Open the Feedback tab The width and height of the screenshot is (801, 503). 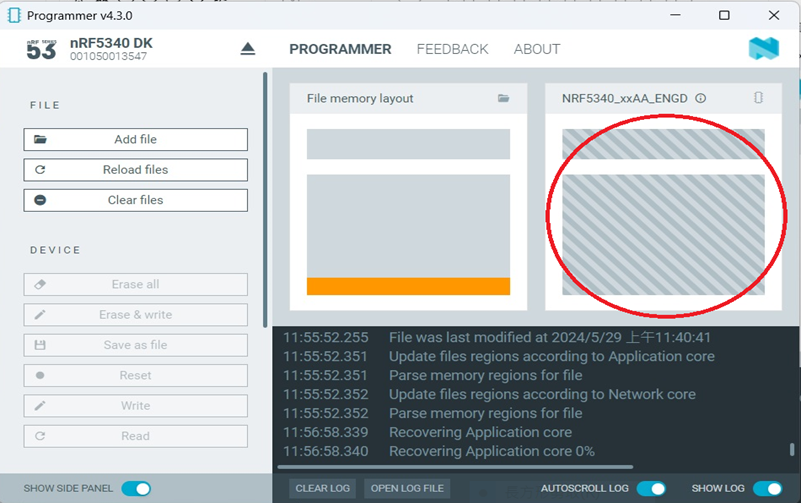pos(453,49)
